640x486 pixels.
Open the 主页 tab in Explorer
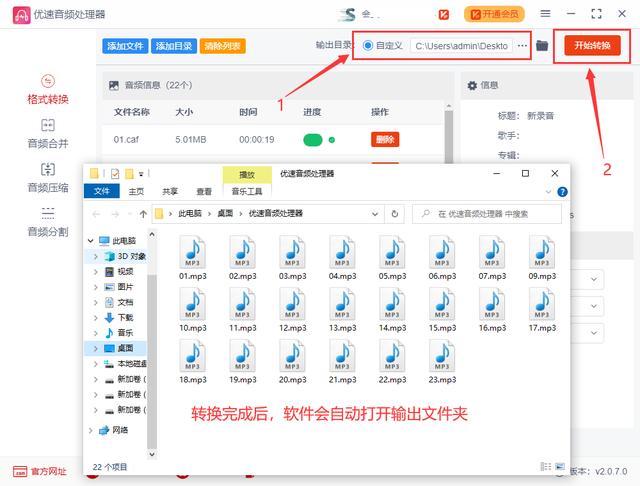[136, 191]
